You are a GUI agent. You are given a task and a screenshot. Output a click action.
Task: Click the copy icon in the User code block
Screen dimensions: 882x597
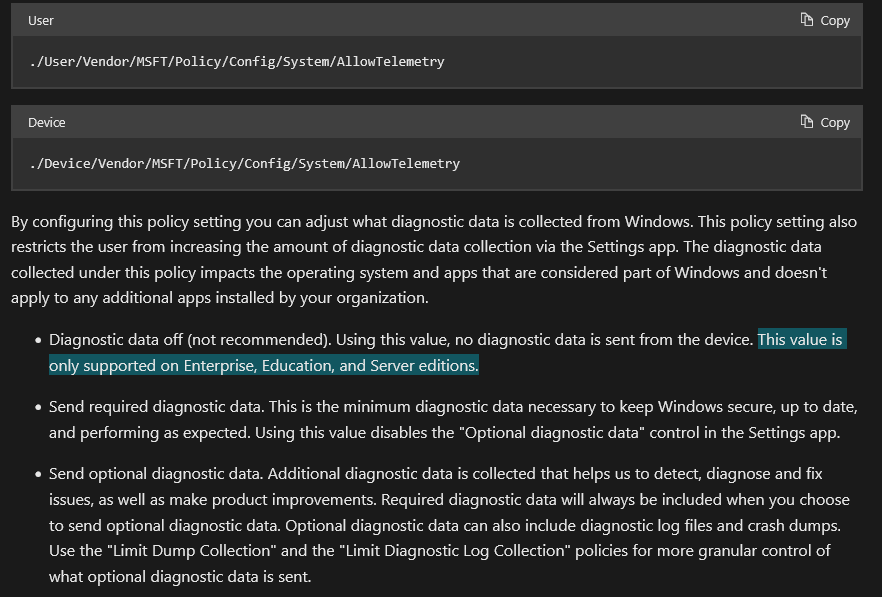pos(808,20)
